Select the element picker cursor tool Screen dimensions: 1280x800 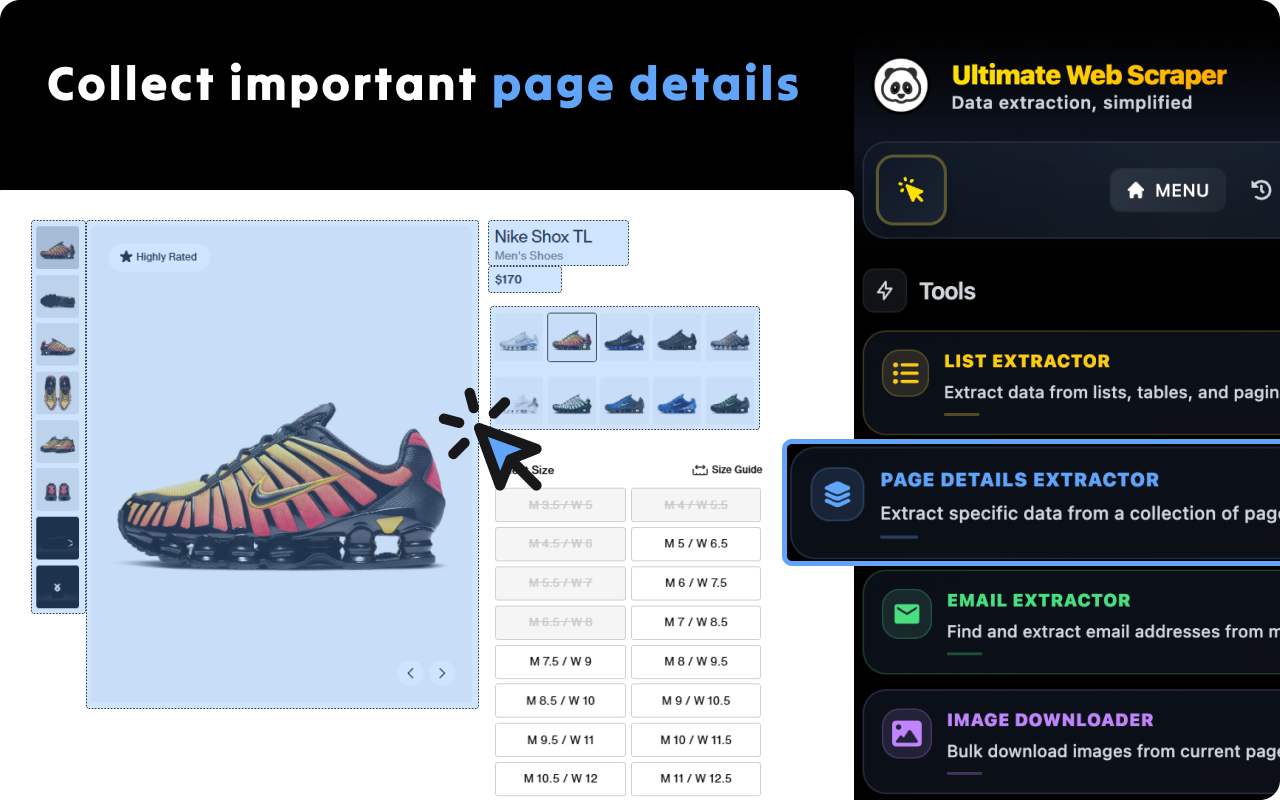pyautogui.click(x=910, y=190)
